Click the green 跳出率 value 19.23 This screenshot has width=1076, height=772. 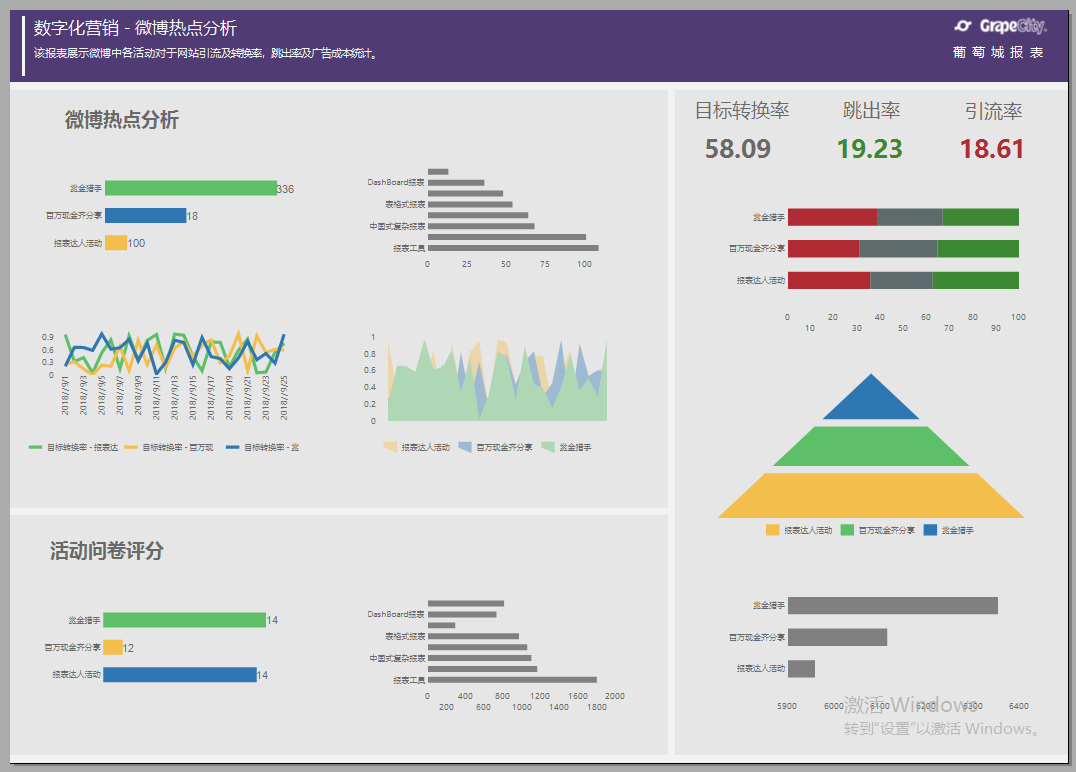tap(869, 149)
